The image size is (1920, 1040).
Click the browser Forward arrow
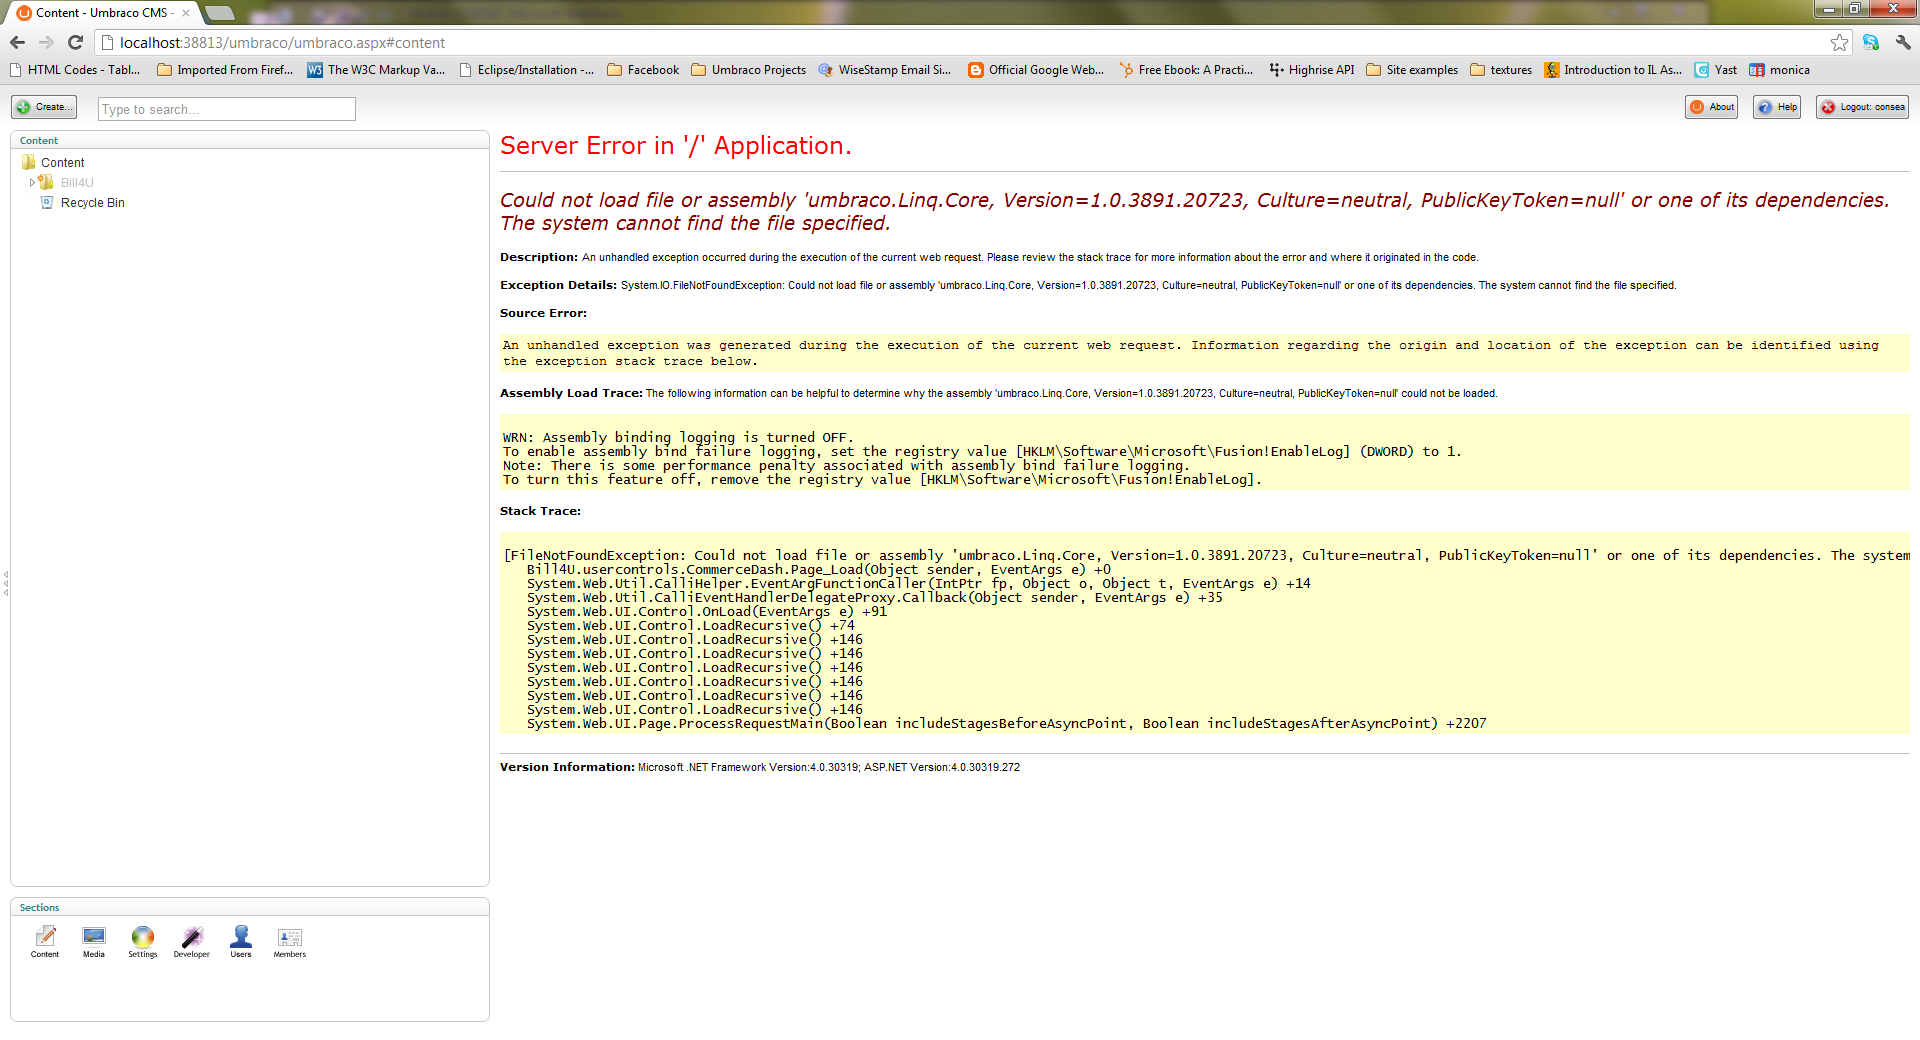pos(46,42)
